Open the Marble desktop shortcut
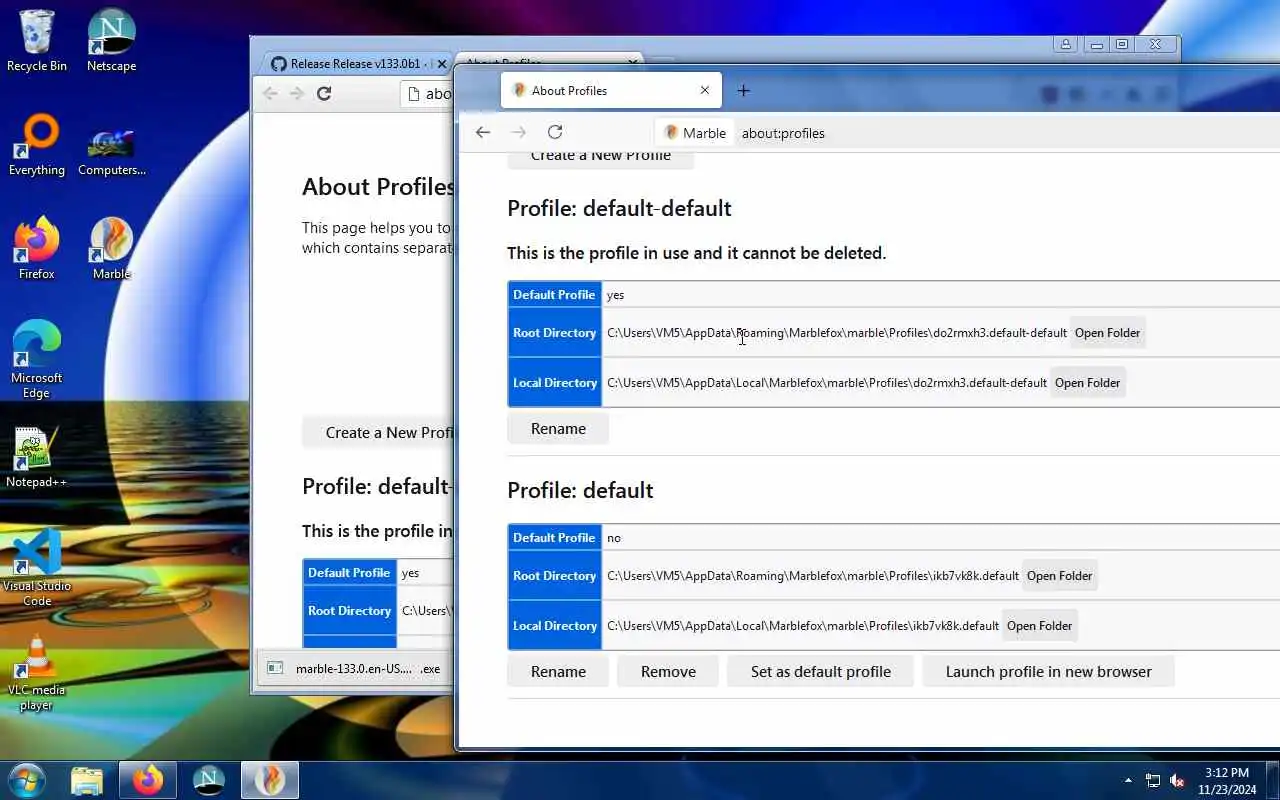Viewport: 1280px width, 800px height. click(111, 249)
